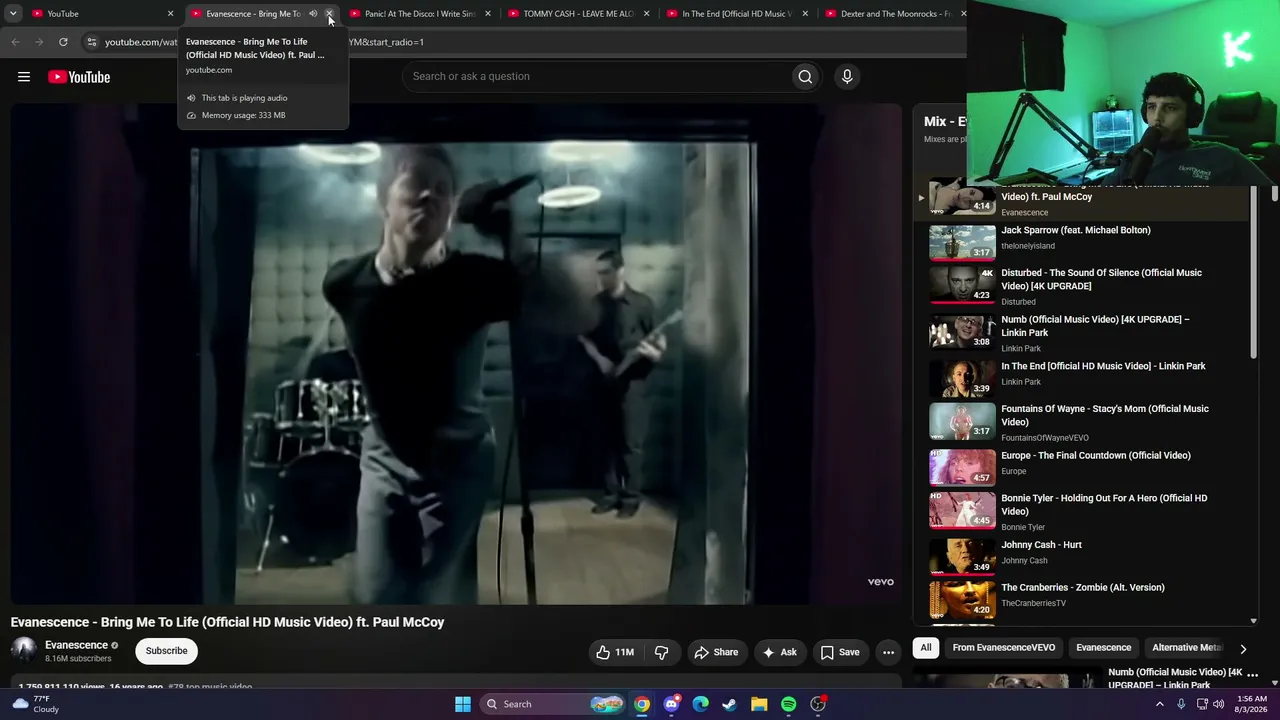Filter by From EvanescenceVEVO chip
Viewport: 1280px width, 720px height.
coord(1004,648)
